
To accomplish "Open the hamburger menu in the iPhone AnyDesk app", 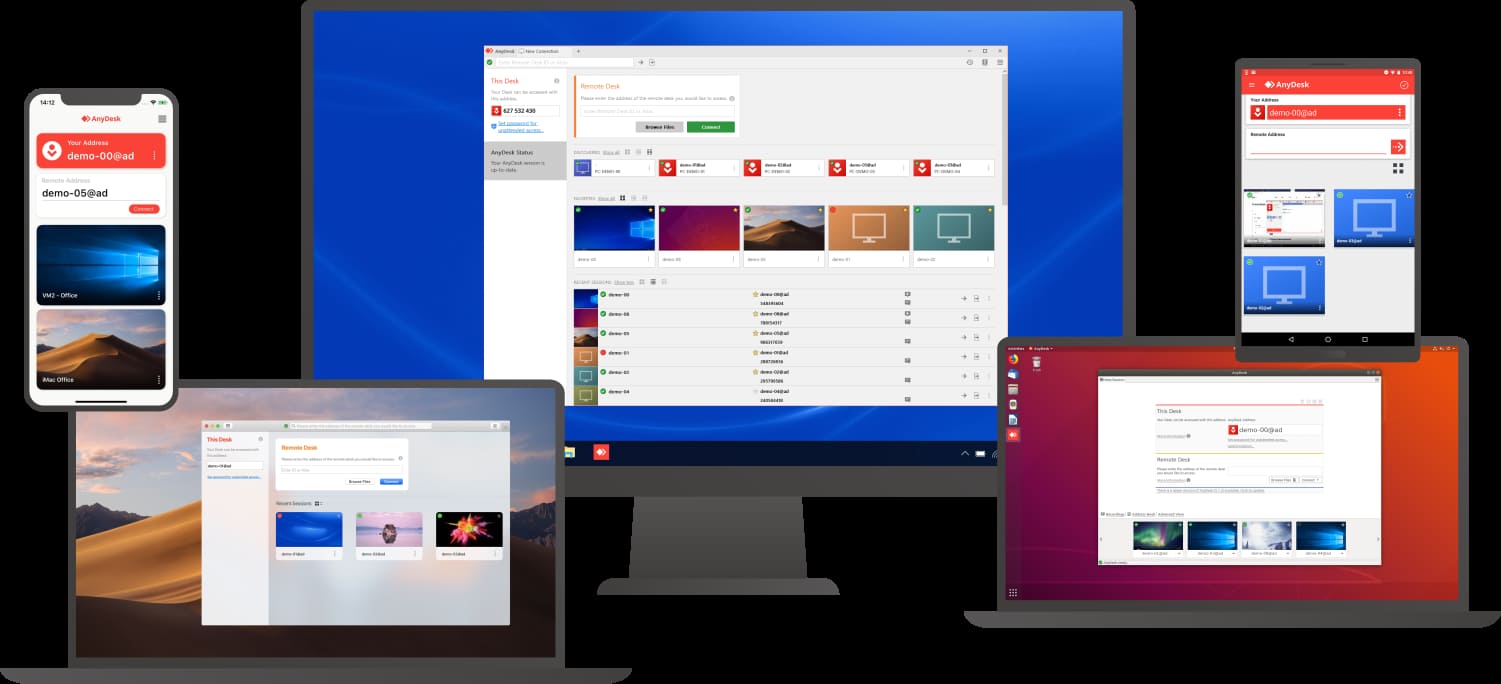I will click(162, 118).
